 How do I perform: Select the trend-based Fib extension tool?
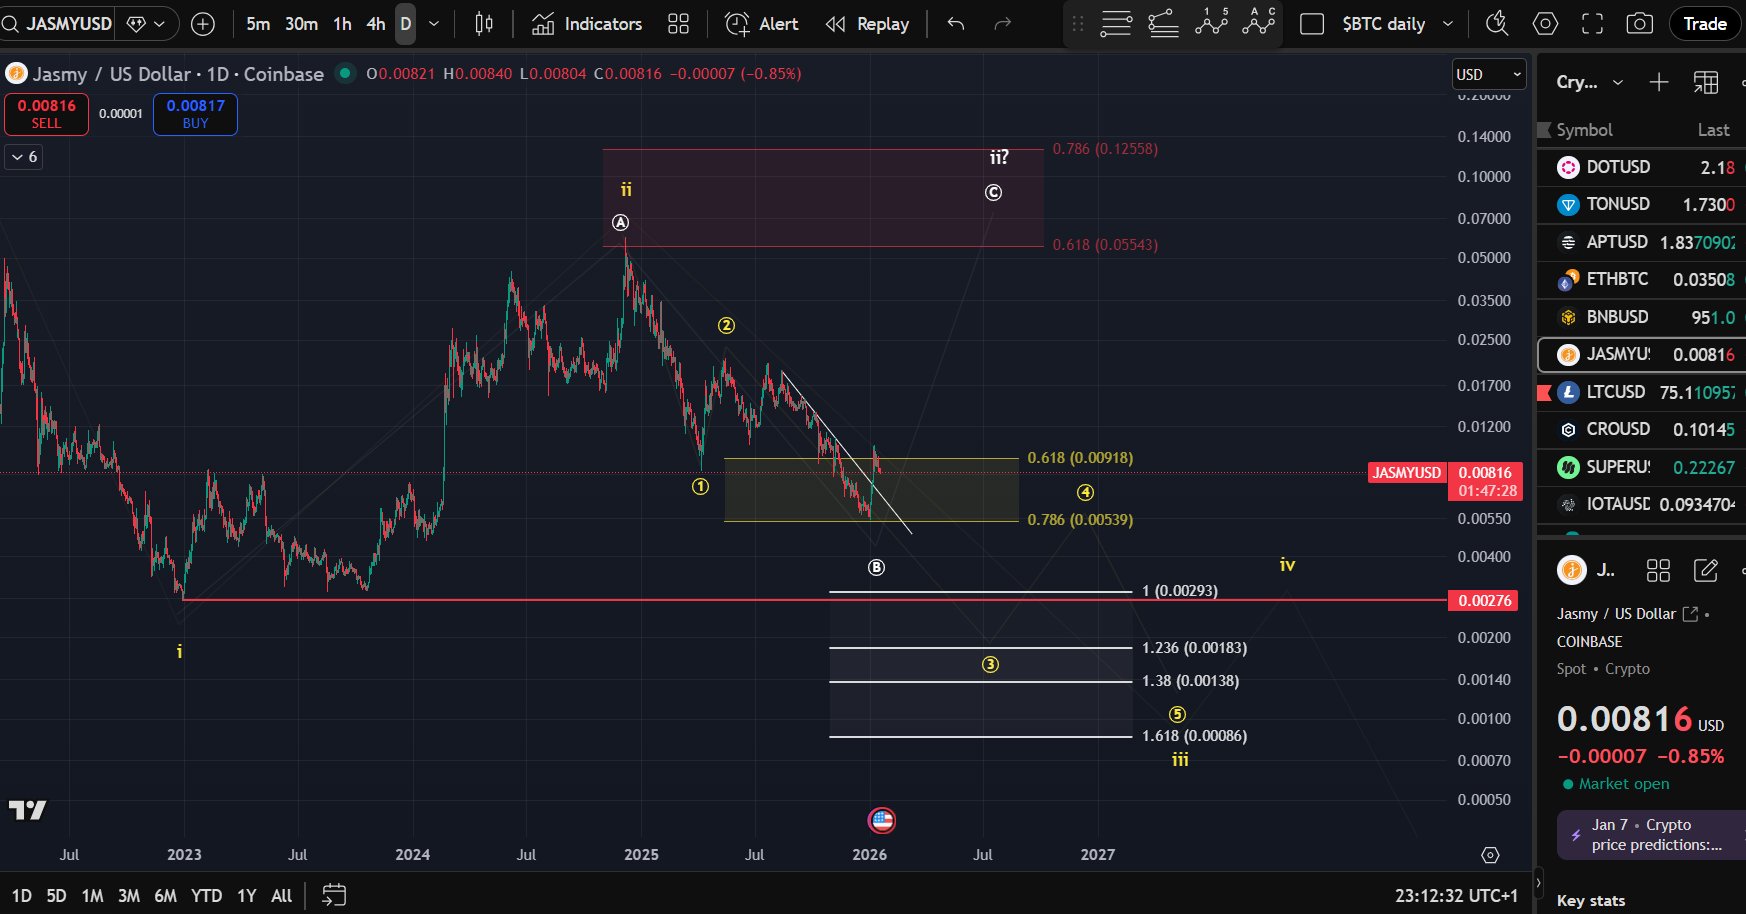(x=1163, y=23)
